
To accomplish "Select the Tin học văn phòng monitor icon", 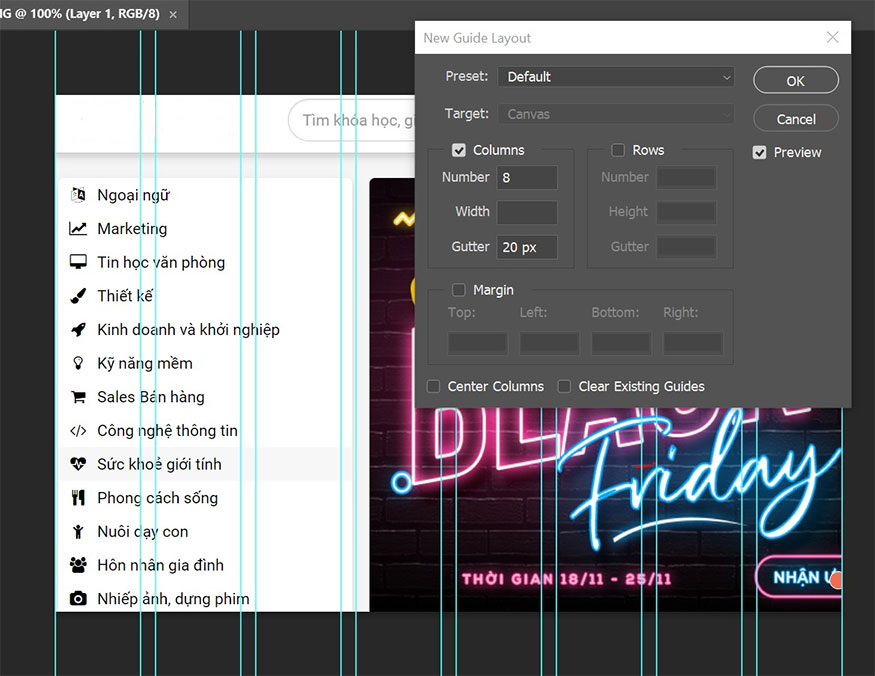I will [79, 262].
